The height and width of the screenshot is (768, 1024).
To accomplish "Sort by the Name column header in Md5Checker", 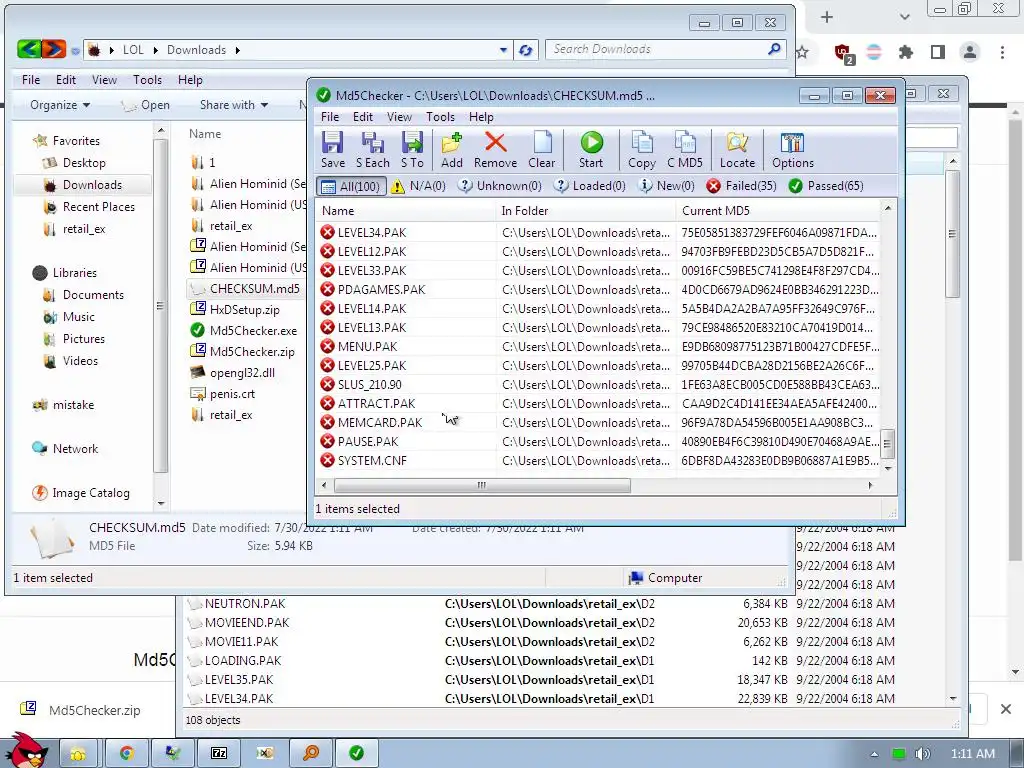I will point(406,211).
